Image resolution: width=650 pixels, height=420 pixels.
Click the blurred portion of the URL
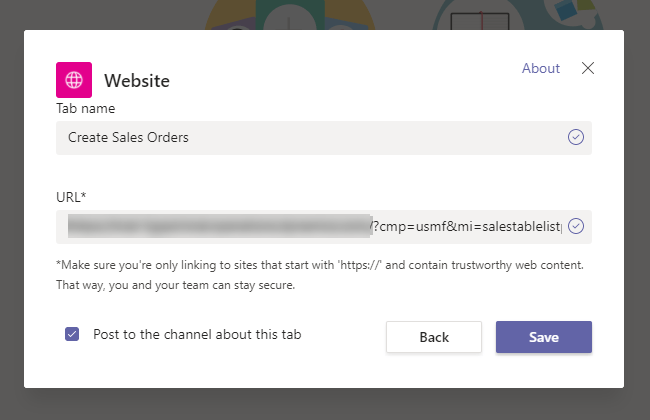(x=218, y=227)
